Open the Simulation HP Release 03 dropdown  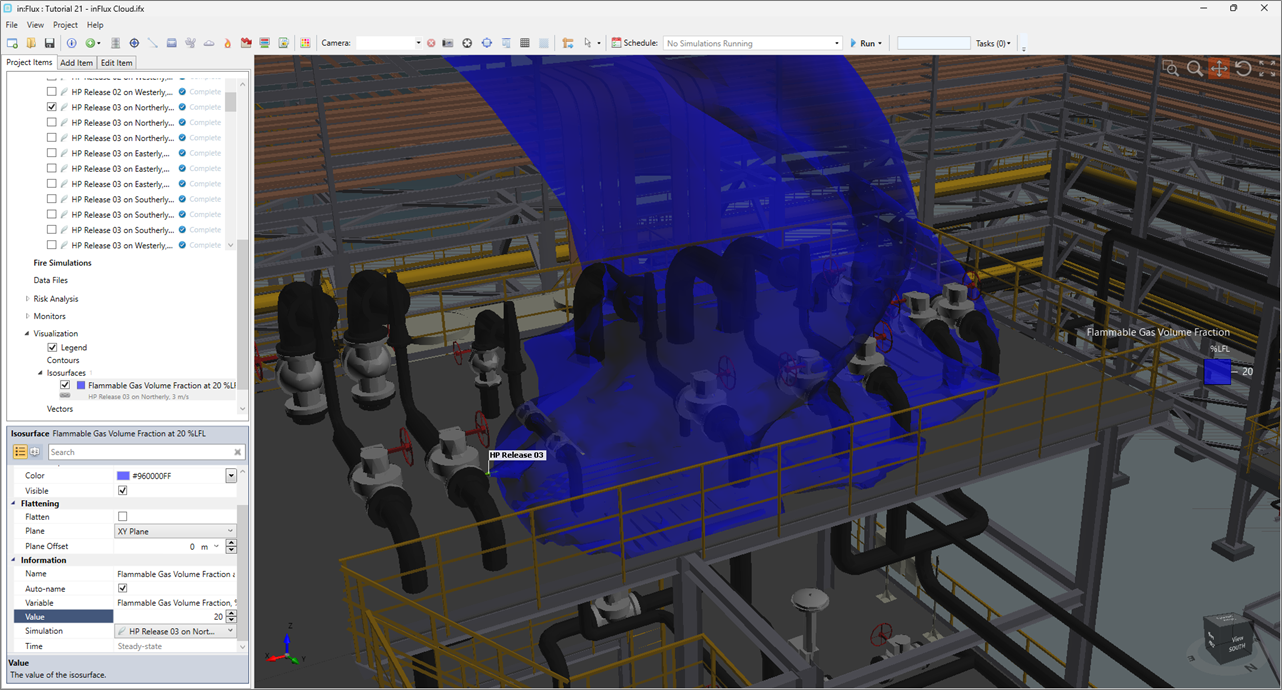pyautogui.click(x=176, y=631)
